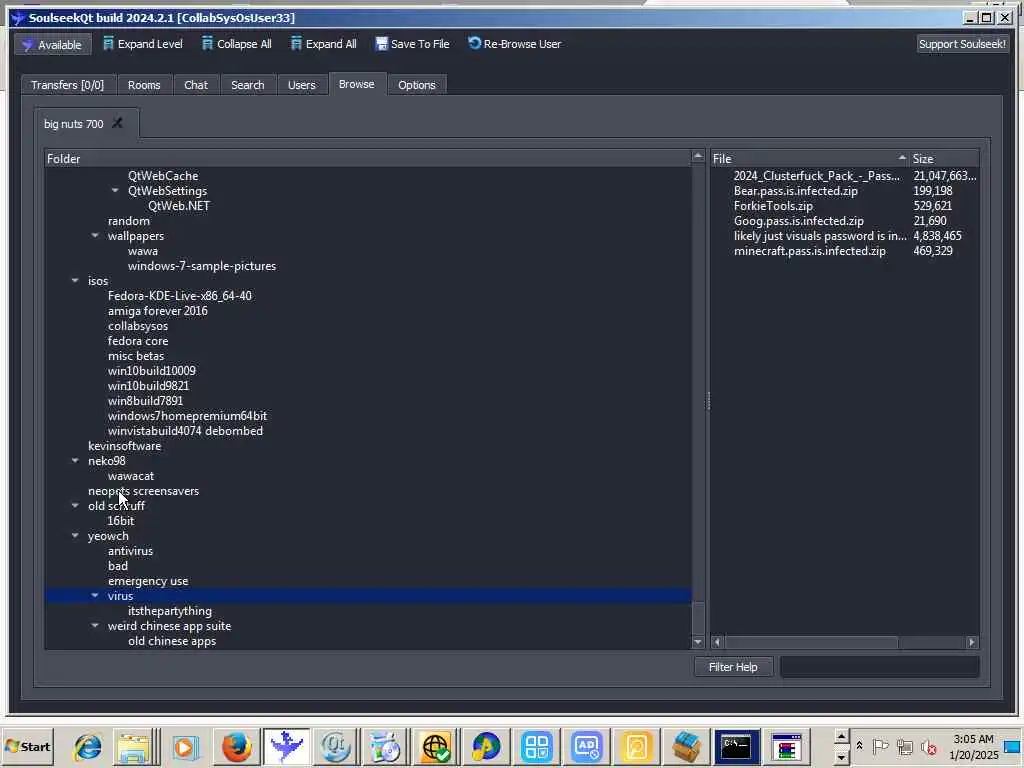This screenshot has height=768, width=1024.
Task: Collapse the weird chinese app suite folder
Action: point(95,626)
